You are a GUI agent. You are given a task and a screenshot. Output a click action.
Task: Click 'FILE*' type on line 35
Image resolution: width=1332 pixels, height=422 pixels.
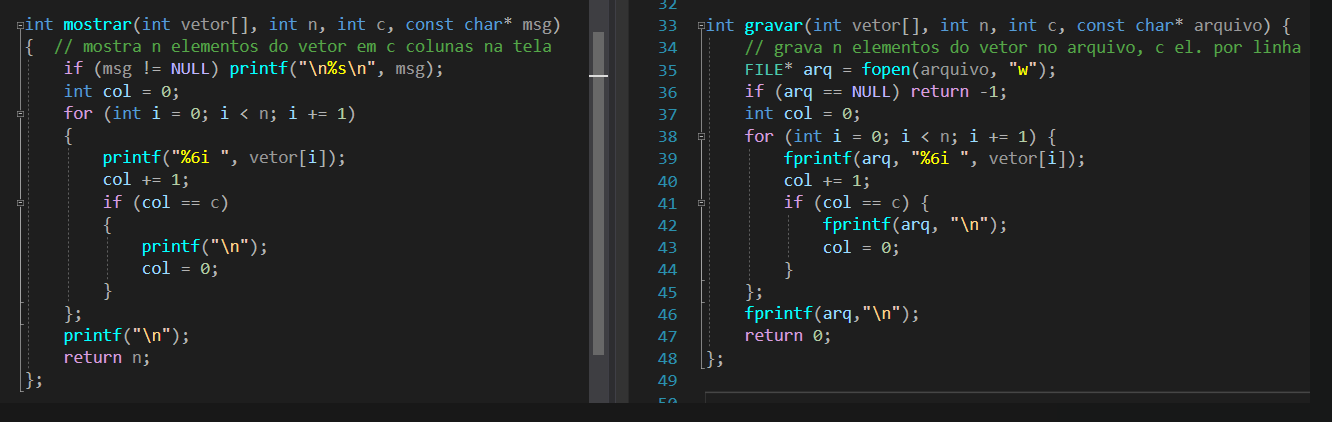tap(769, 70)
